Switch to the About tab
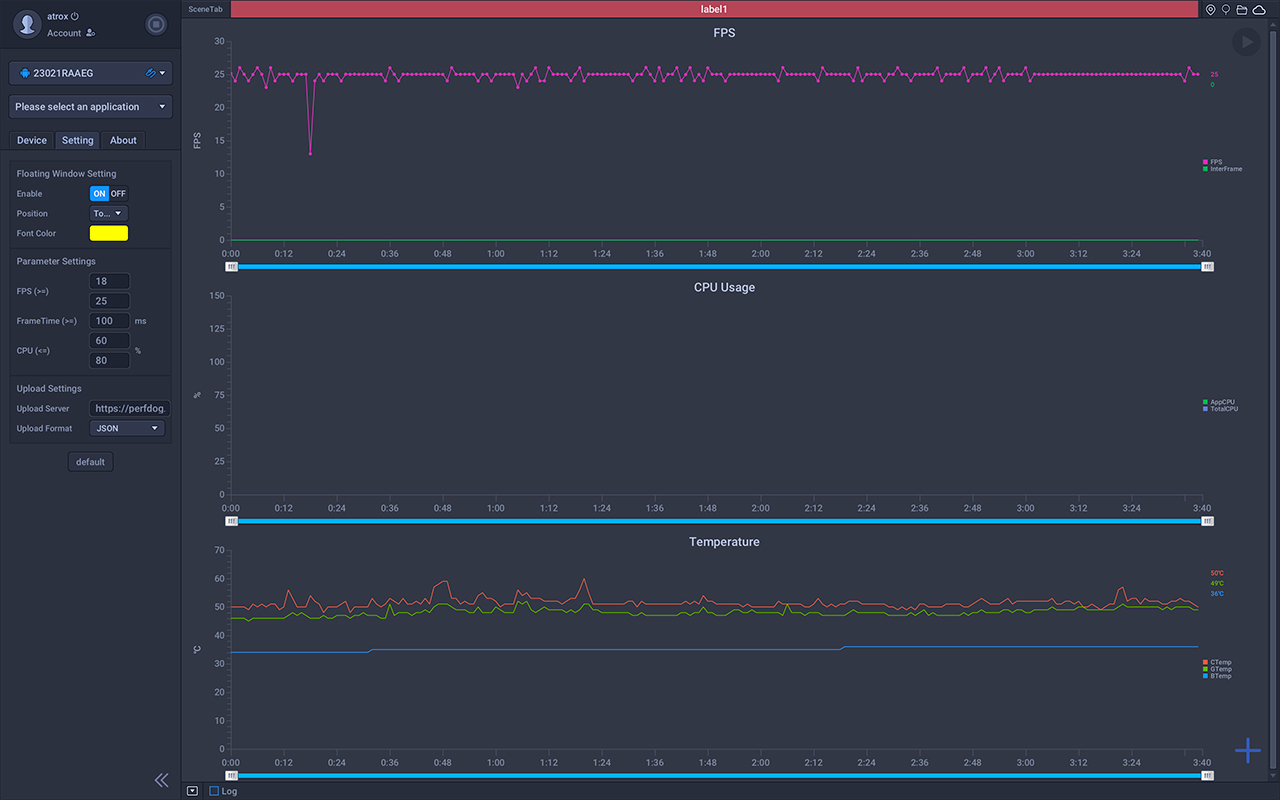This screenshot has width=1280, height=800. click(x=123, y=140)
